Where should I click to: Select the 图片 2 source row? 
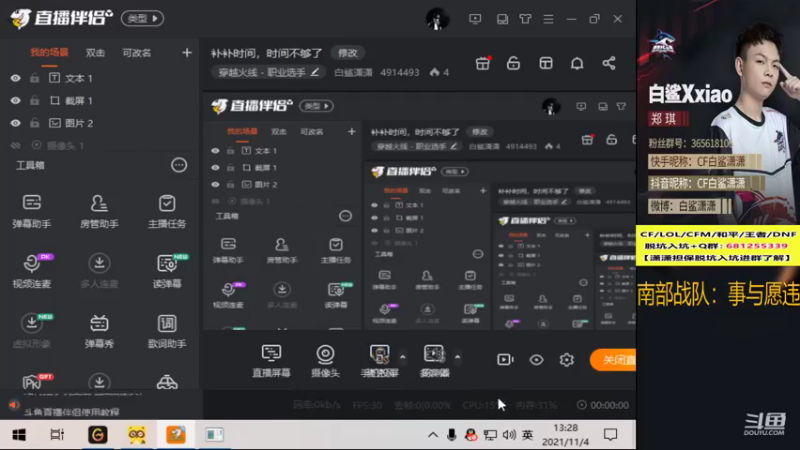(x=99, y=123)
